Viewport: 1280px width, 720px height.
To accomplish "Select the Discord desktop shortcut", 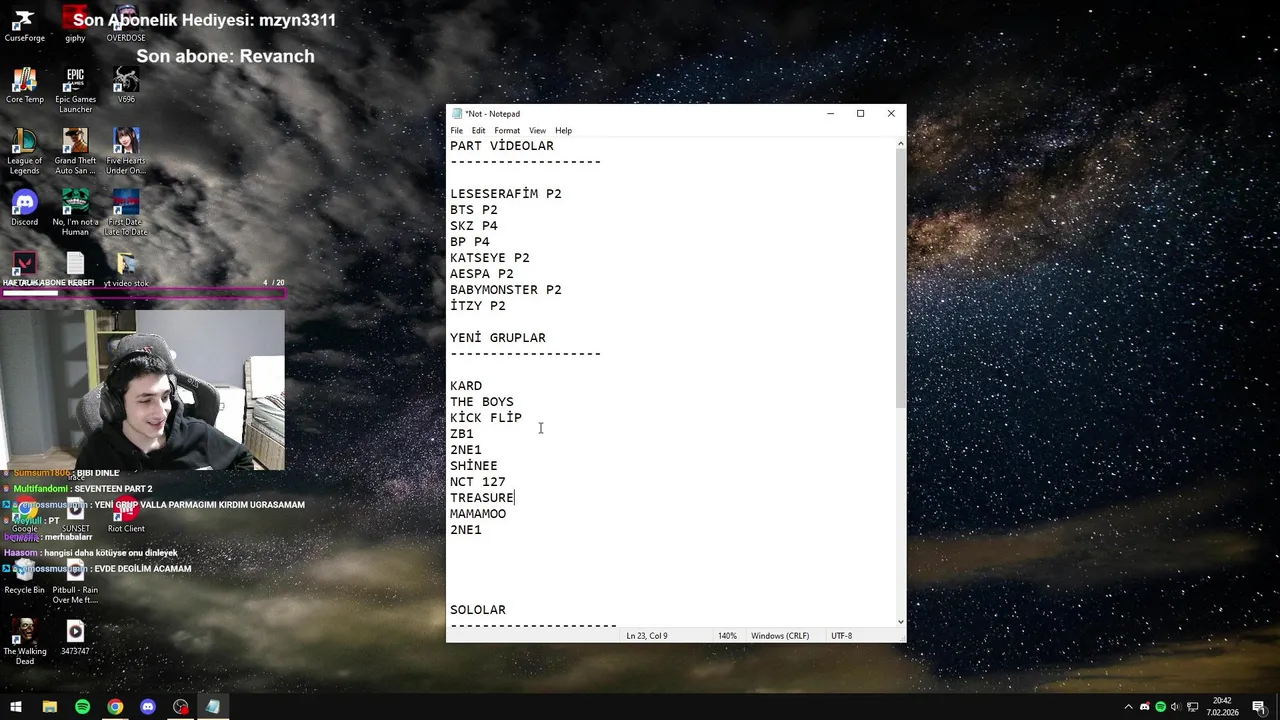I will click(x=24, y=208).
